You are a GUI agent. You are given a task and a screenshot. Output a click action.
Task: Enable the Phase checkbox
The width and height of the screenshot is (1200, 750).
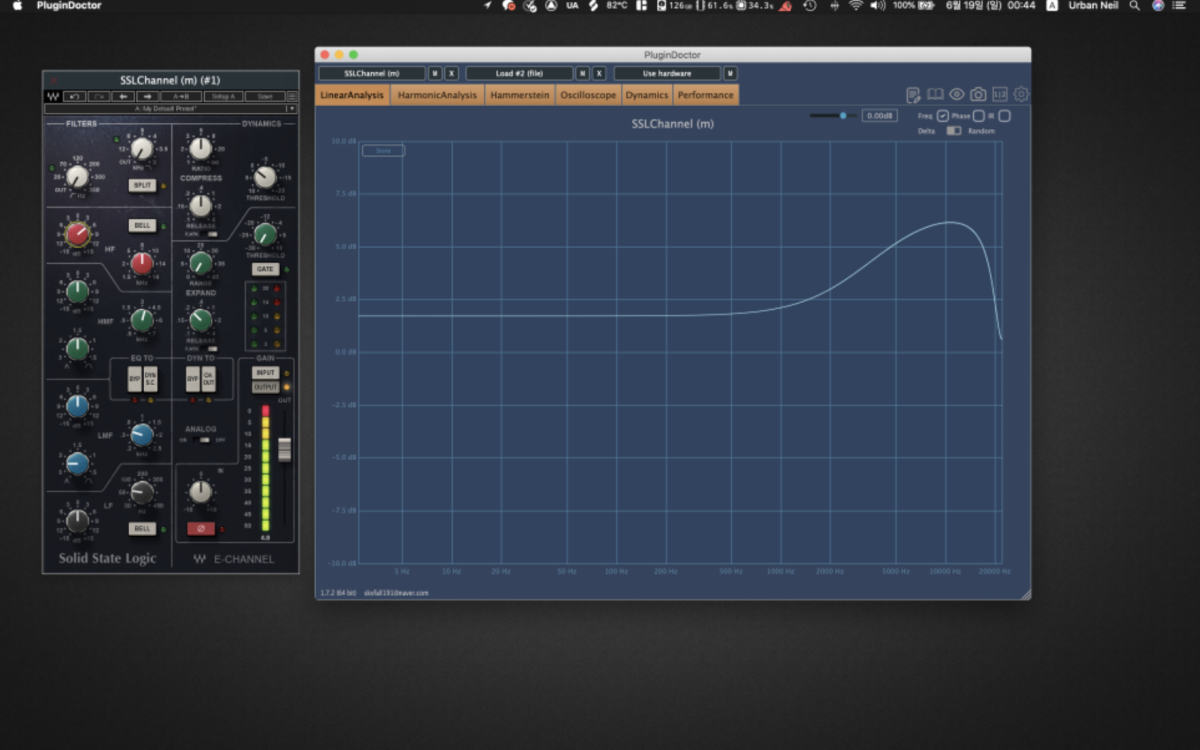[x=978, y=116]
